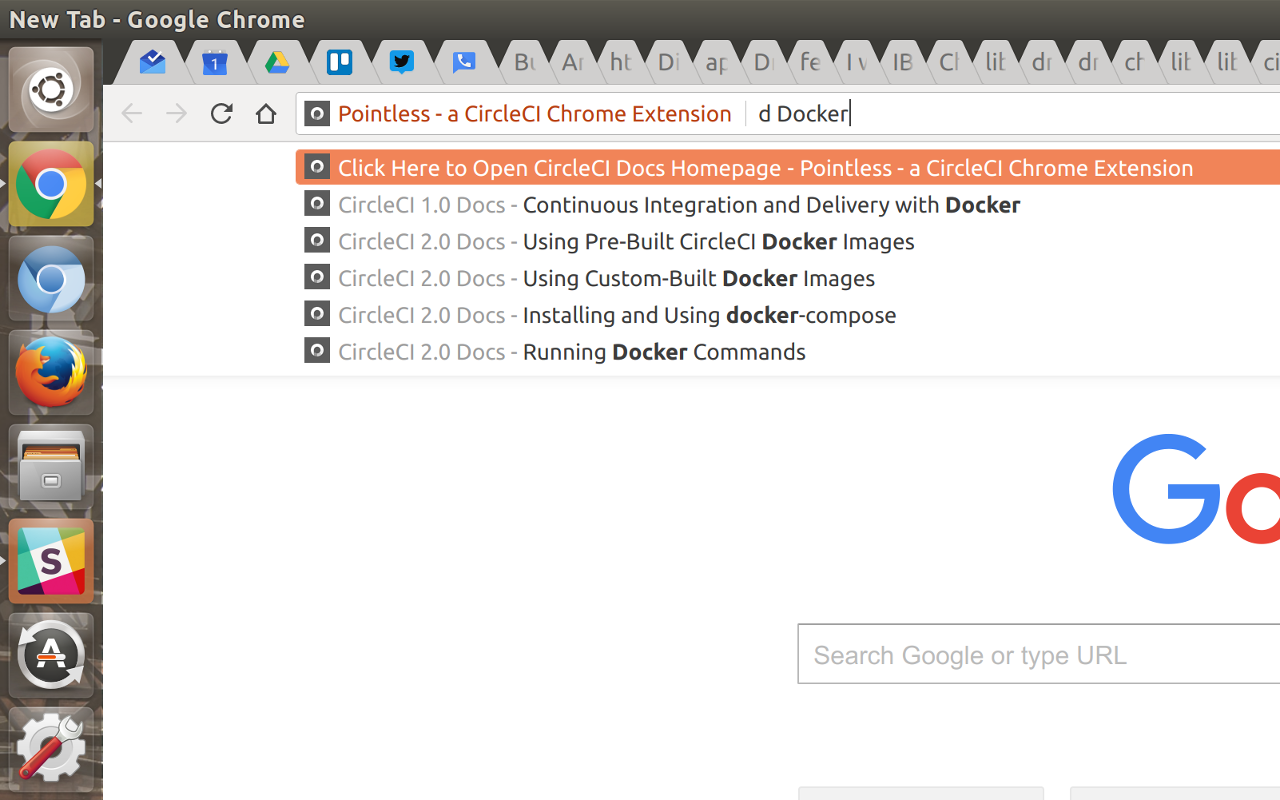Click the Pointless extension icon in omnibox

pyautogui.click(x=317, y=114)
